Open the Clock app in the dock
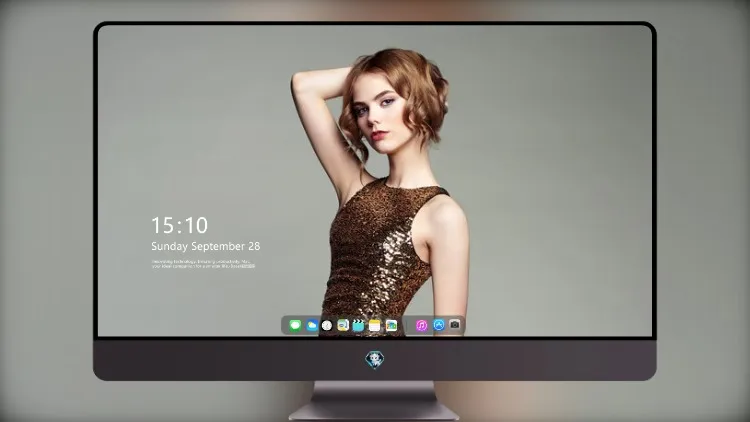This screenshot has width=750, height=422. (327, 326)
